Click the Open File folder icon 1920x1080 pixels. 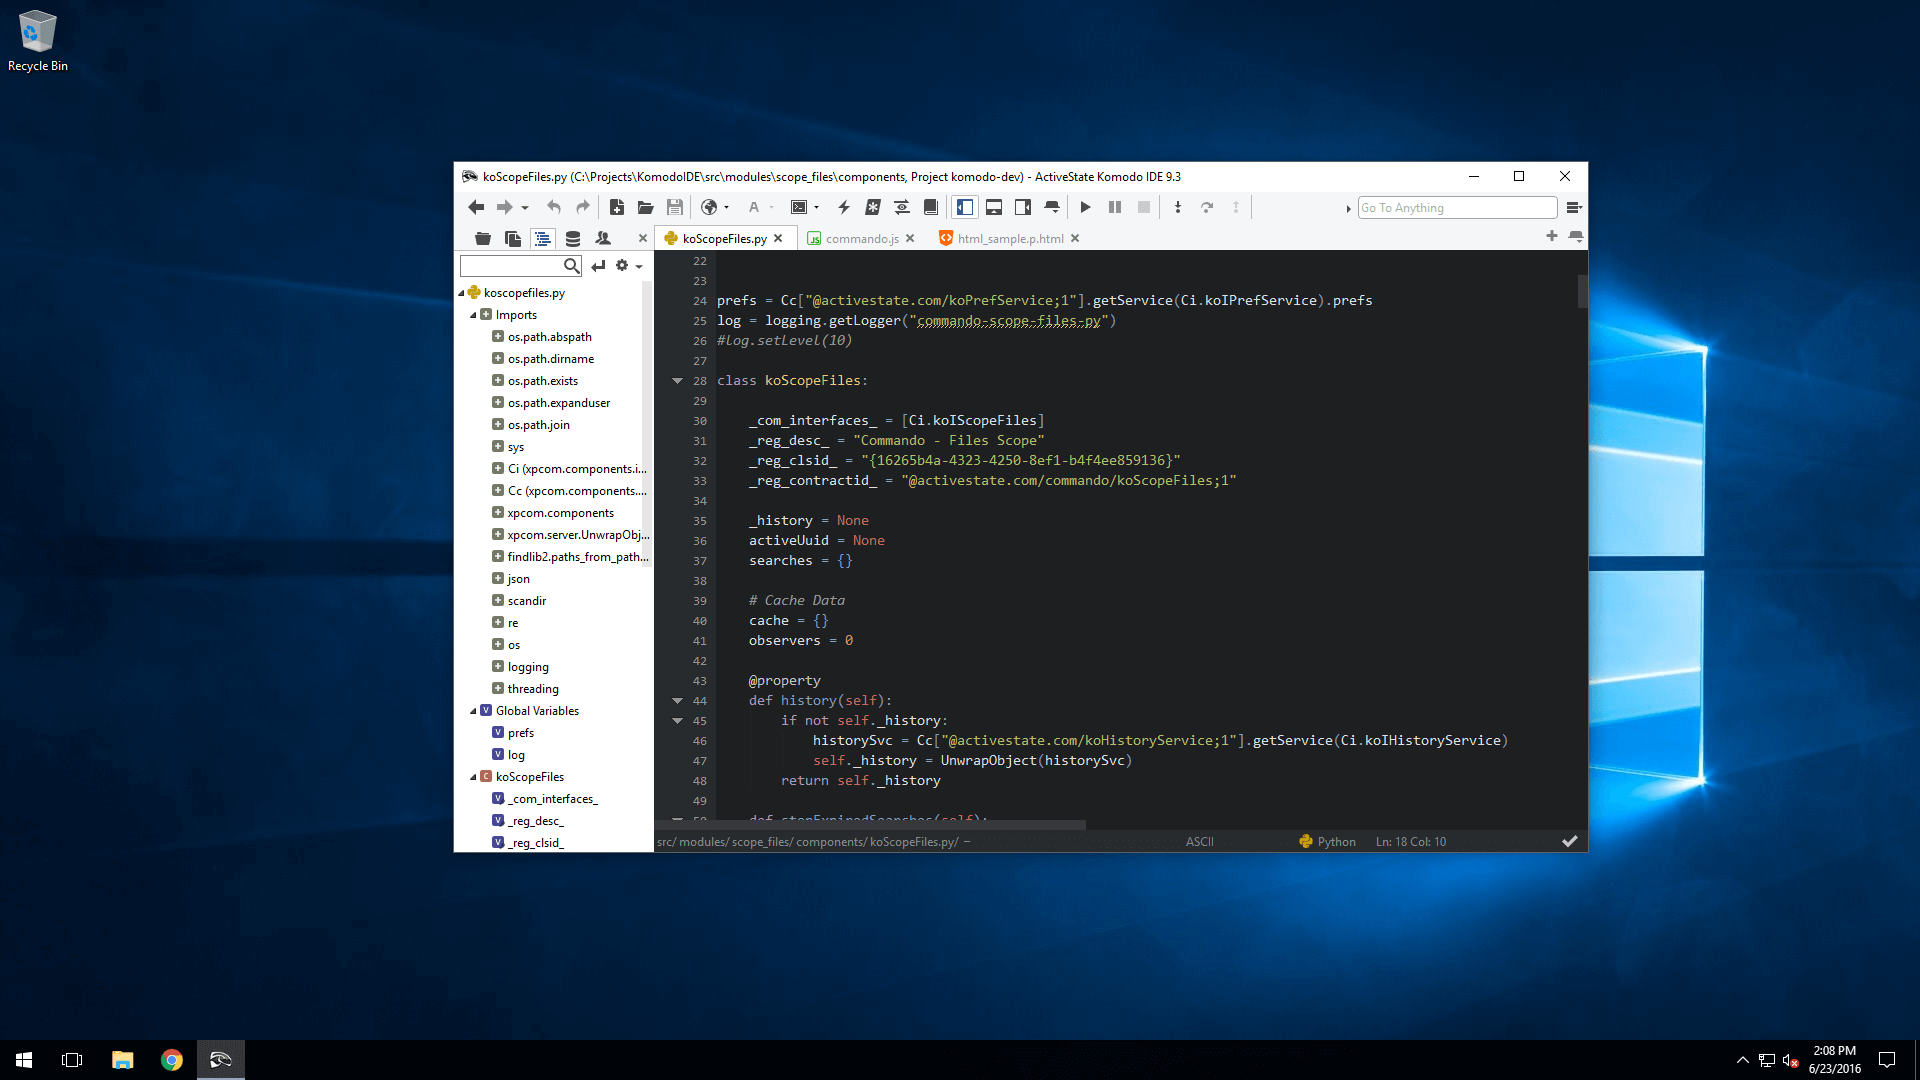645,207
